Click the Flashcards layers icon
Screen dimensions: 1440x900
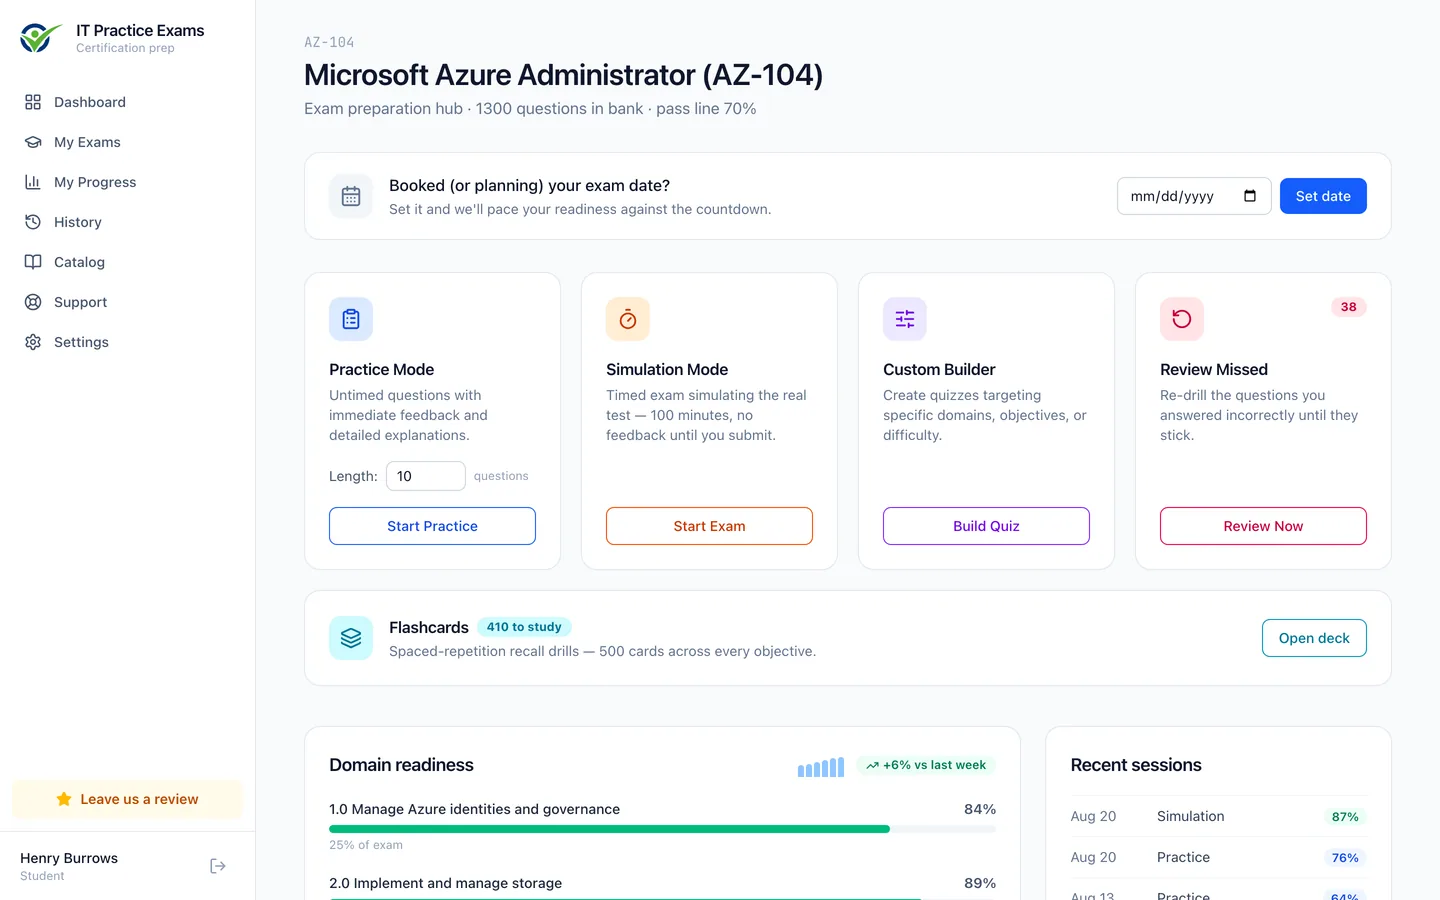[351, 638]
